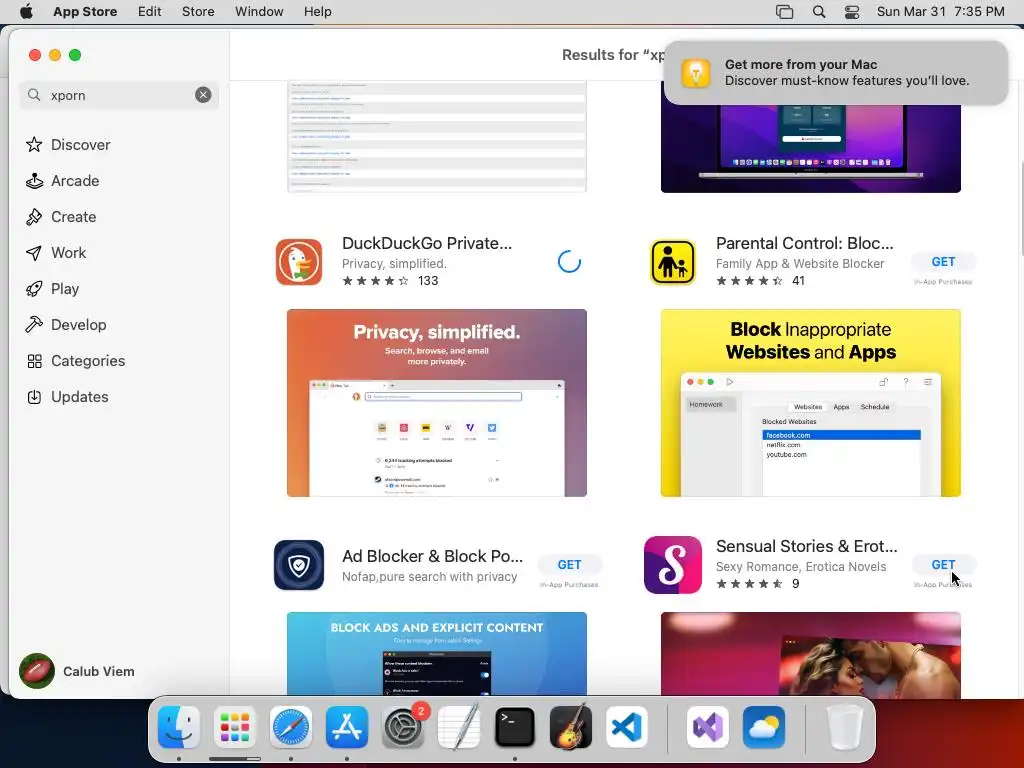
Task: Clear the search field with the X
Action: coord(203,95)
